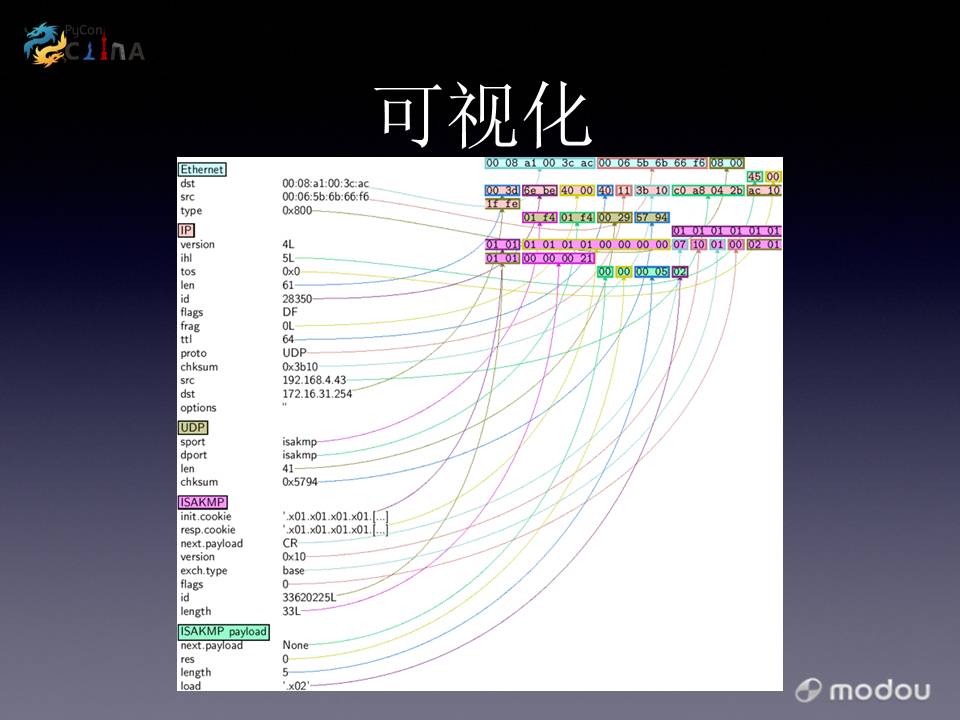The width and height of the screenshot is (960, 720).
Task: Click the hex block 00 00 00 21
Action: coord(560,258)
